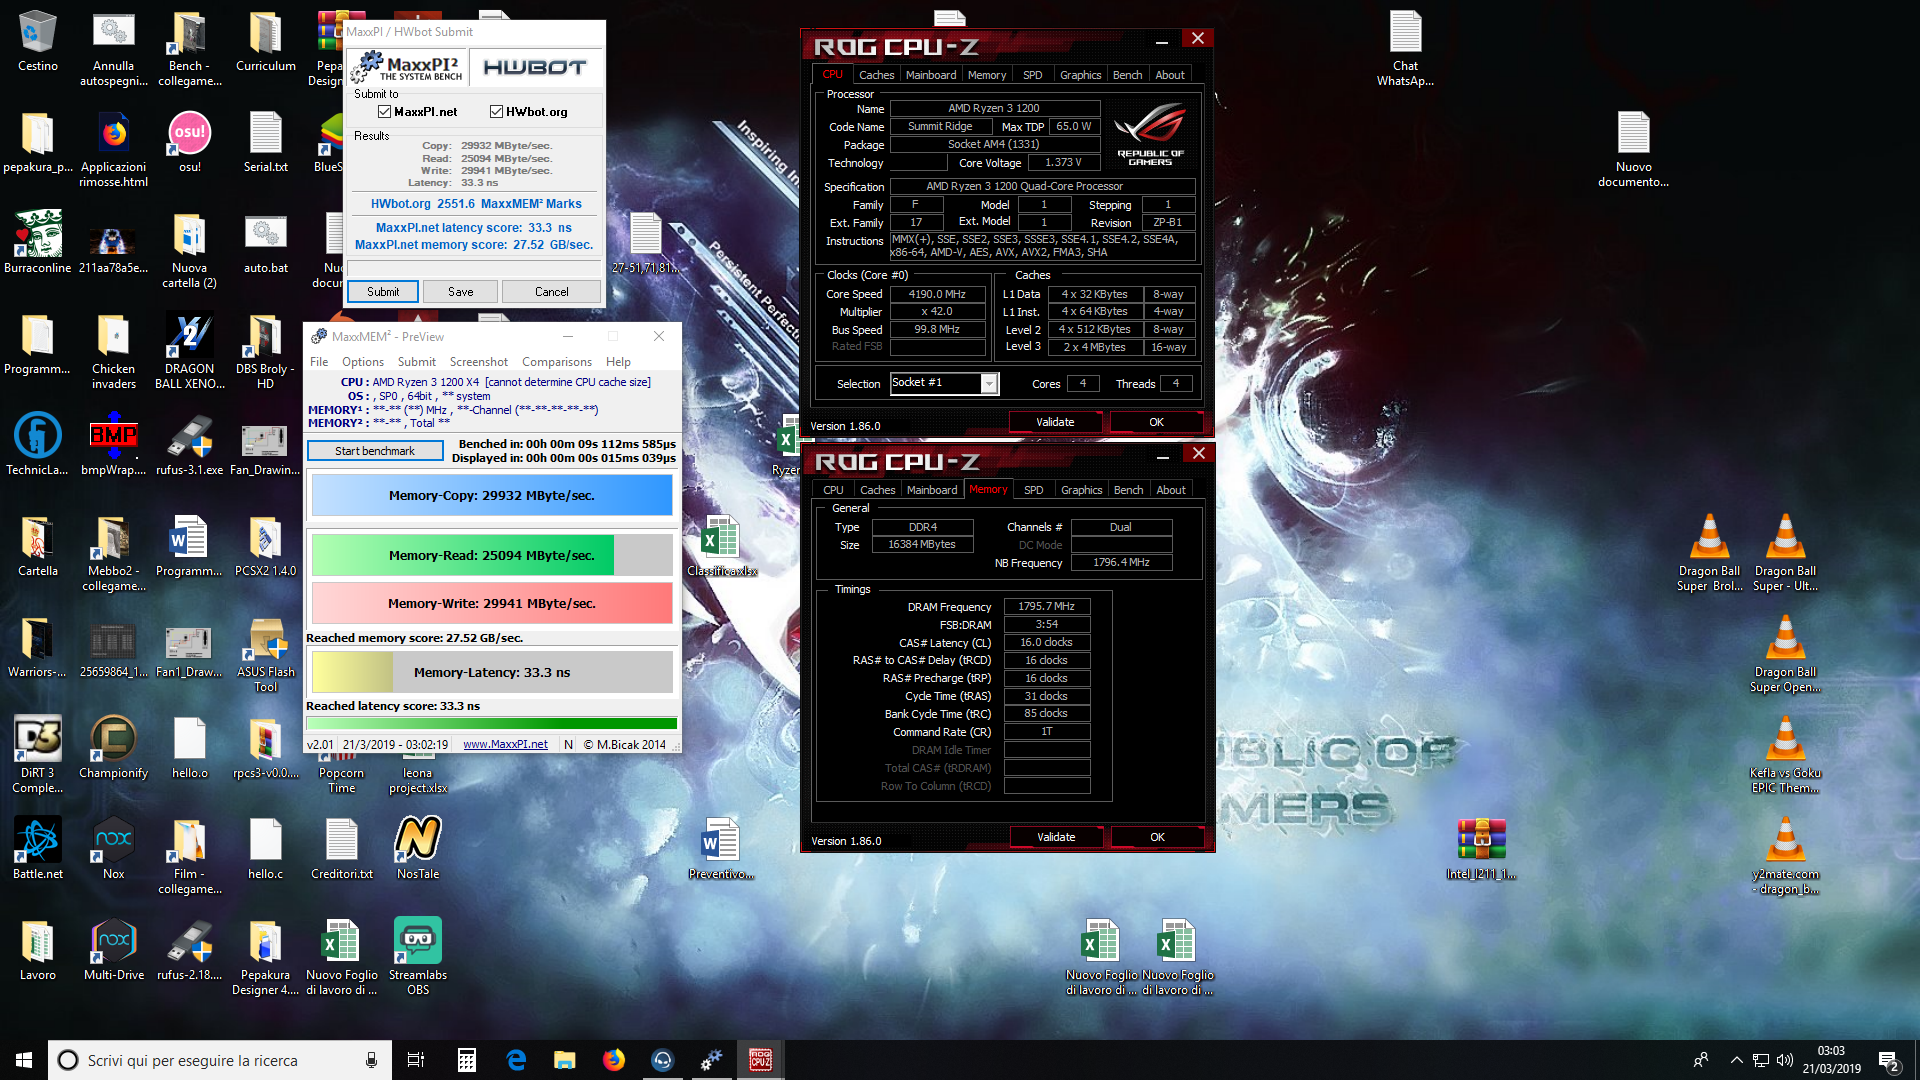Open Graphics tab in upper CPU-Z
The height and width of the screenshot is (1080, 1920).
point(1080,75)
